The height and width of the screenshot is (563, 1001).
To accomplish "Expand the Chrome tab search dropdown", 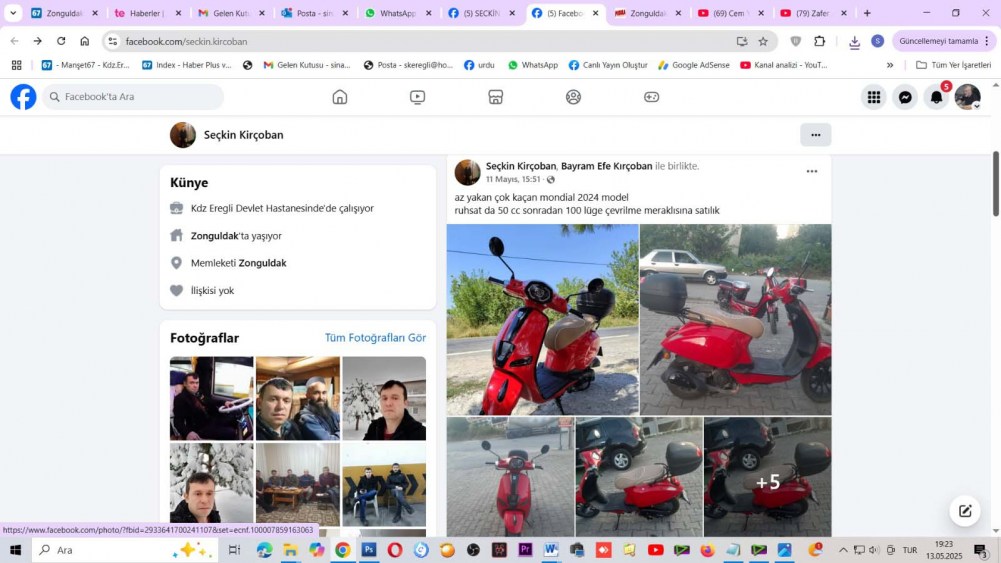I will pyautogui.click(x=13, y=13).
